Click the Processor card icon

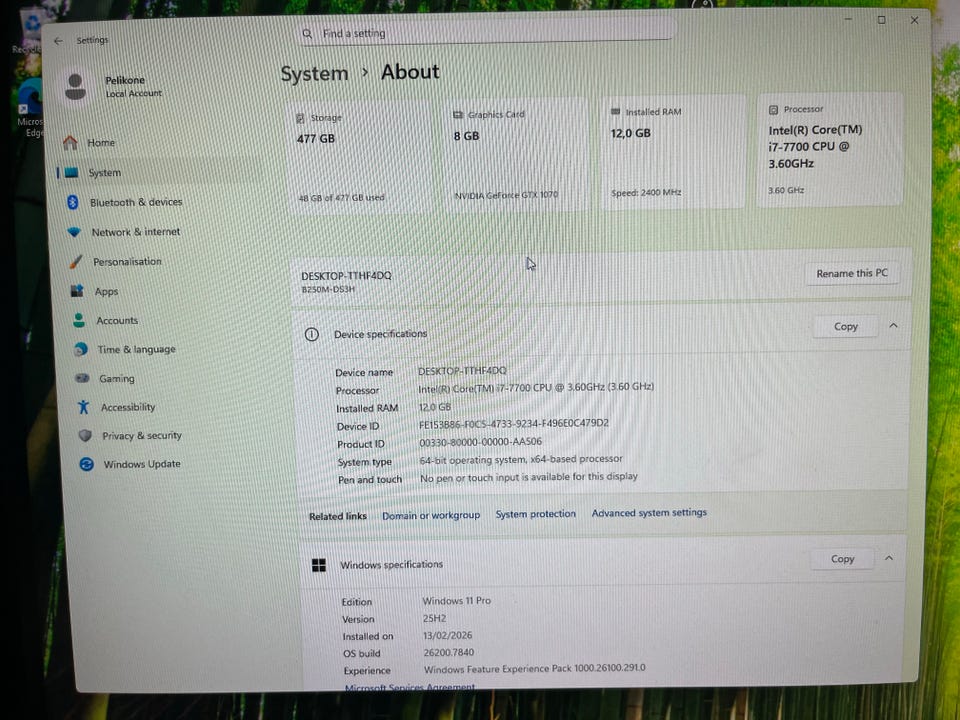pos(773,110)
